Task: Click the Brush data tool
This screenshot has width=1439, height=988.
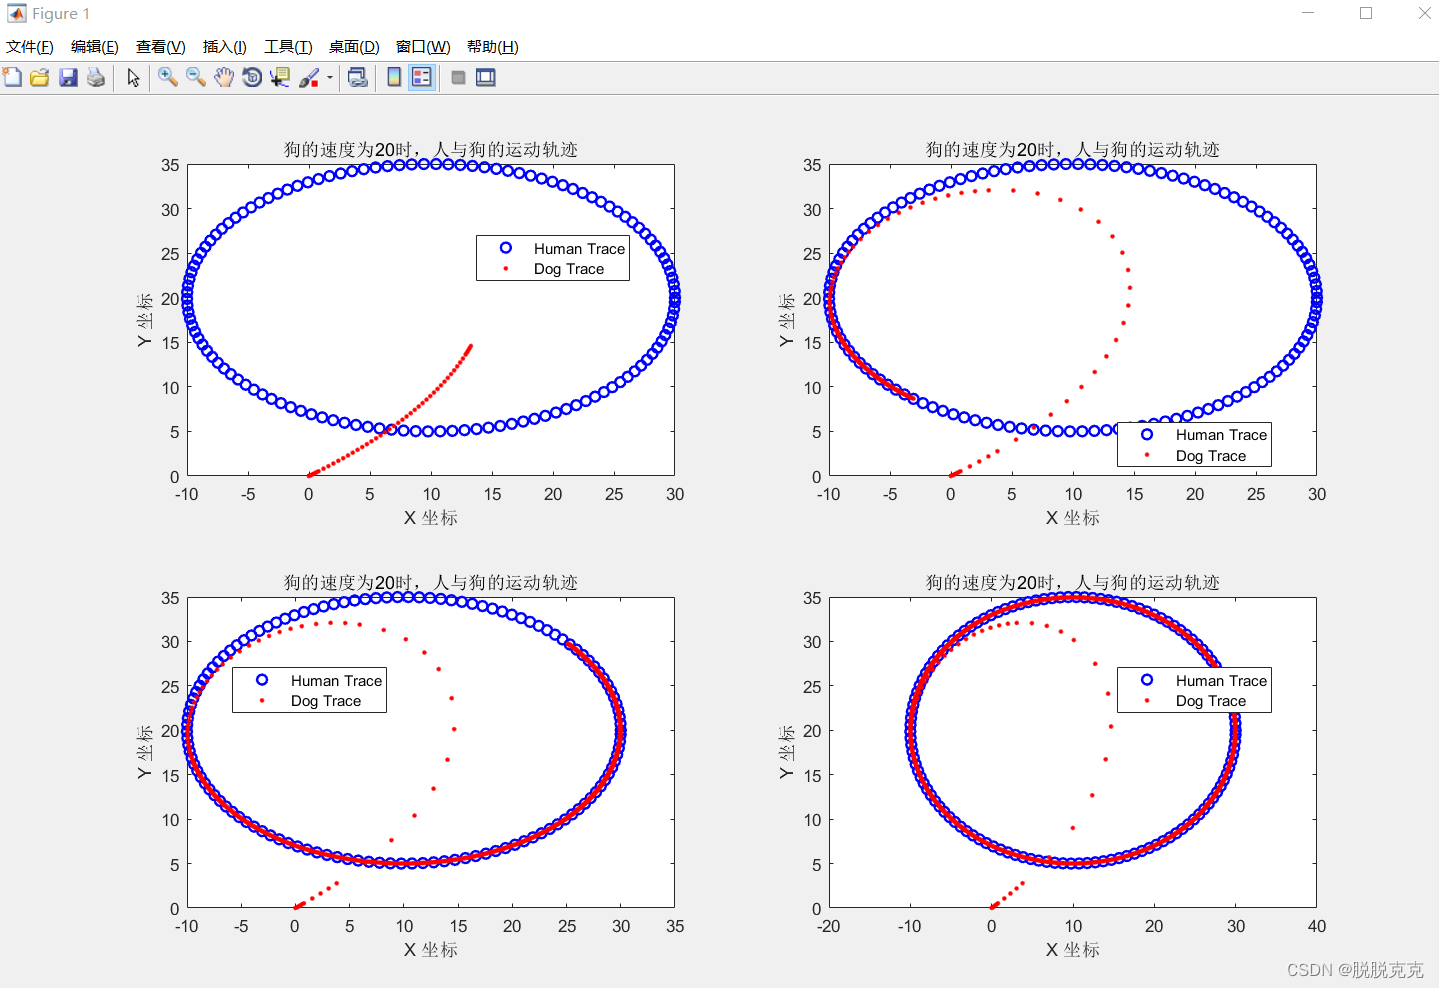Action: pos(309,77)
